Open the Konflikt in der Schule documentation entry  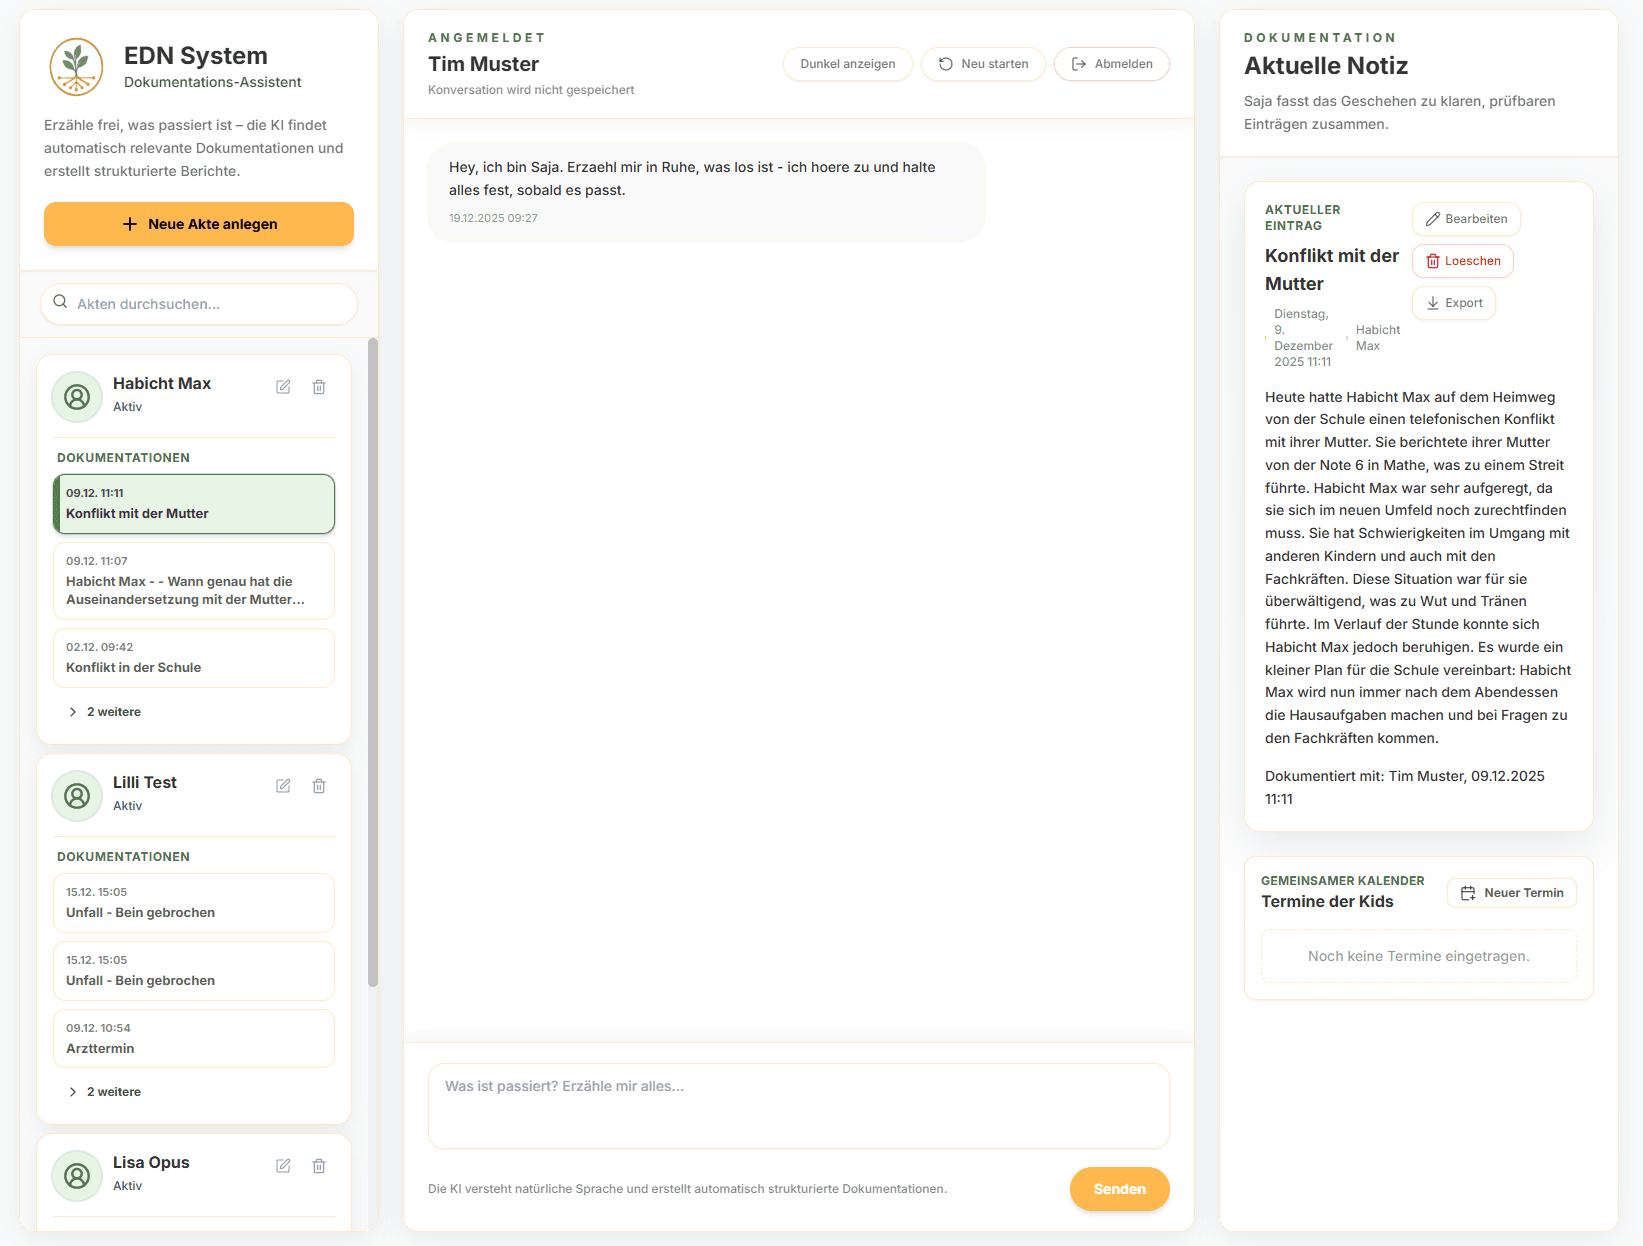click(193, 657)
